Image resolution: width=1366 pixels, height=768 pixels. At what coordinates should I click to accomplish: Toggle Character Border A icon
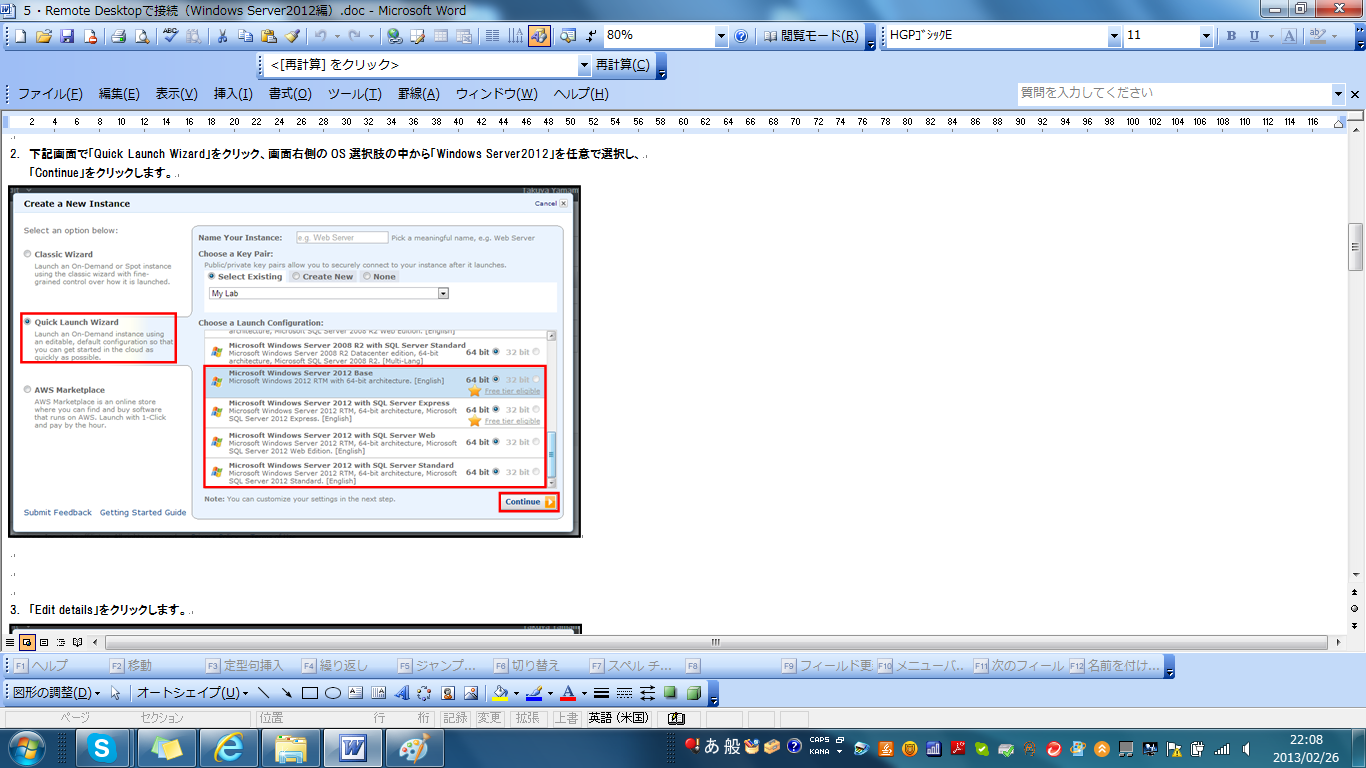[1289, 36]
